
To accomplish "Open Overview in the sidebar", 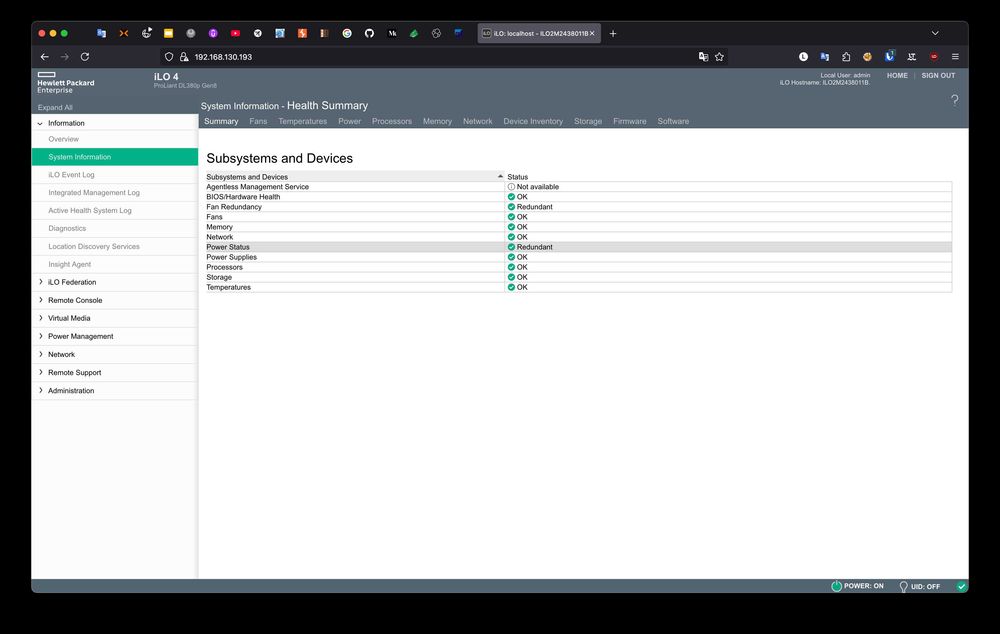I will [x=64, y=139].
